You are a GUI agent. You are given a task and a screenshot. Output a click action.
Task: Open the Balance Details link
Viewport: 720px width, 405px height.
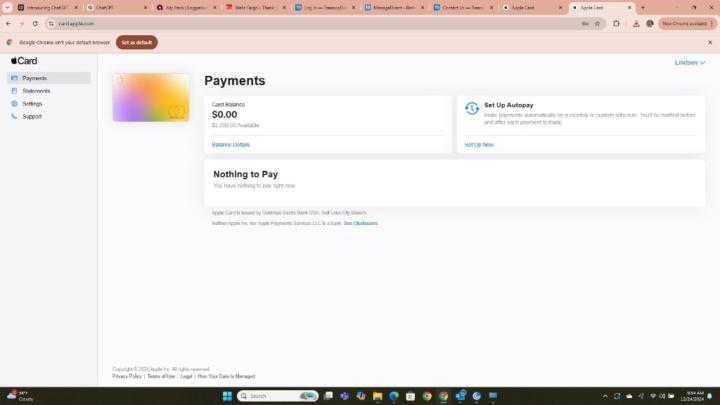231,145
